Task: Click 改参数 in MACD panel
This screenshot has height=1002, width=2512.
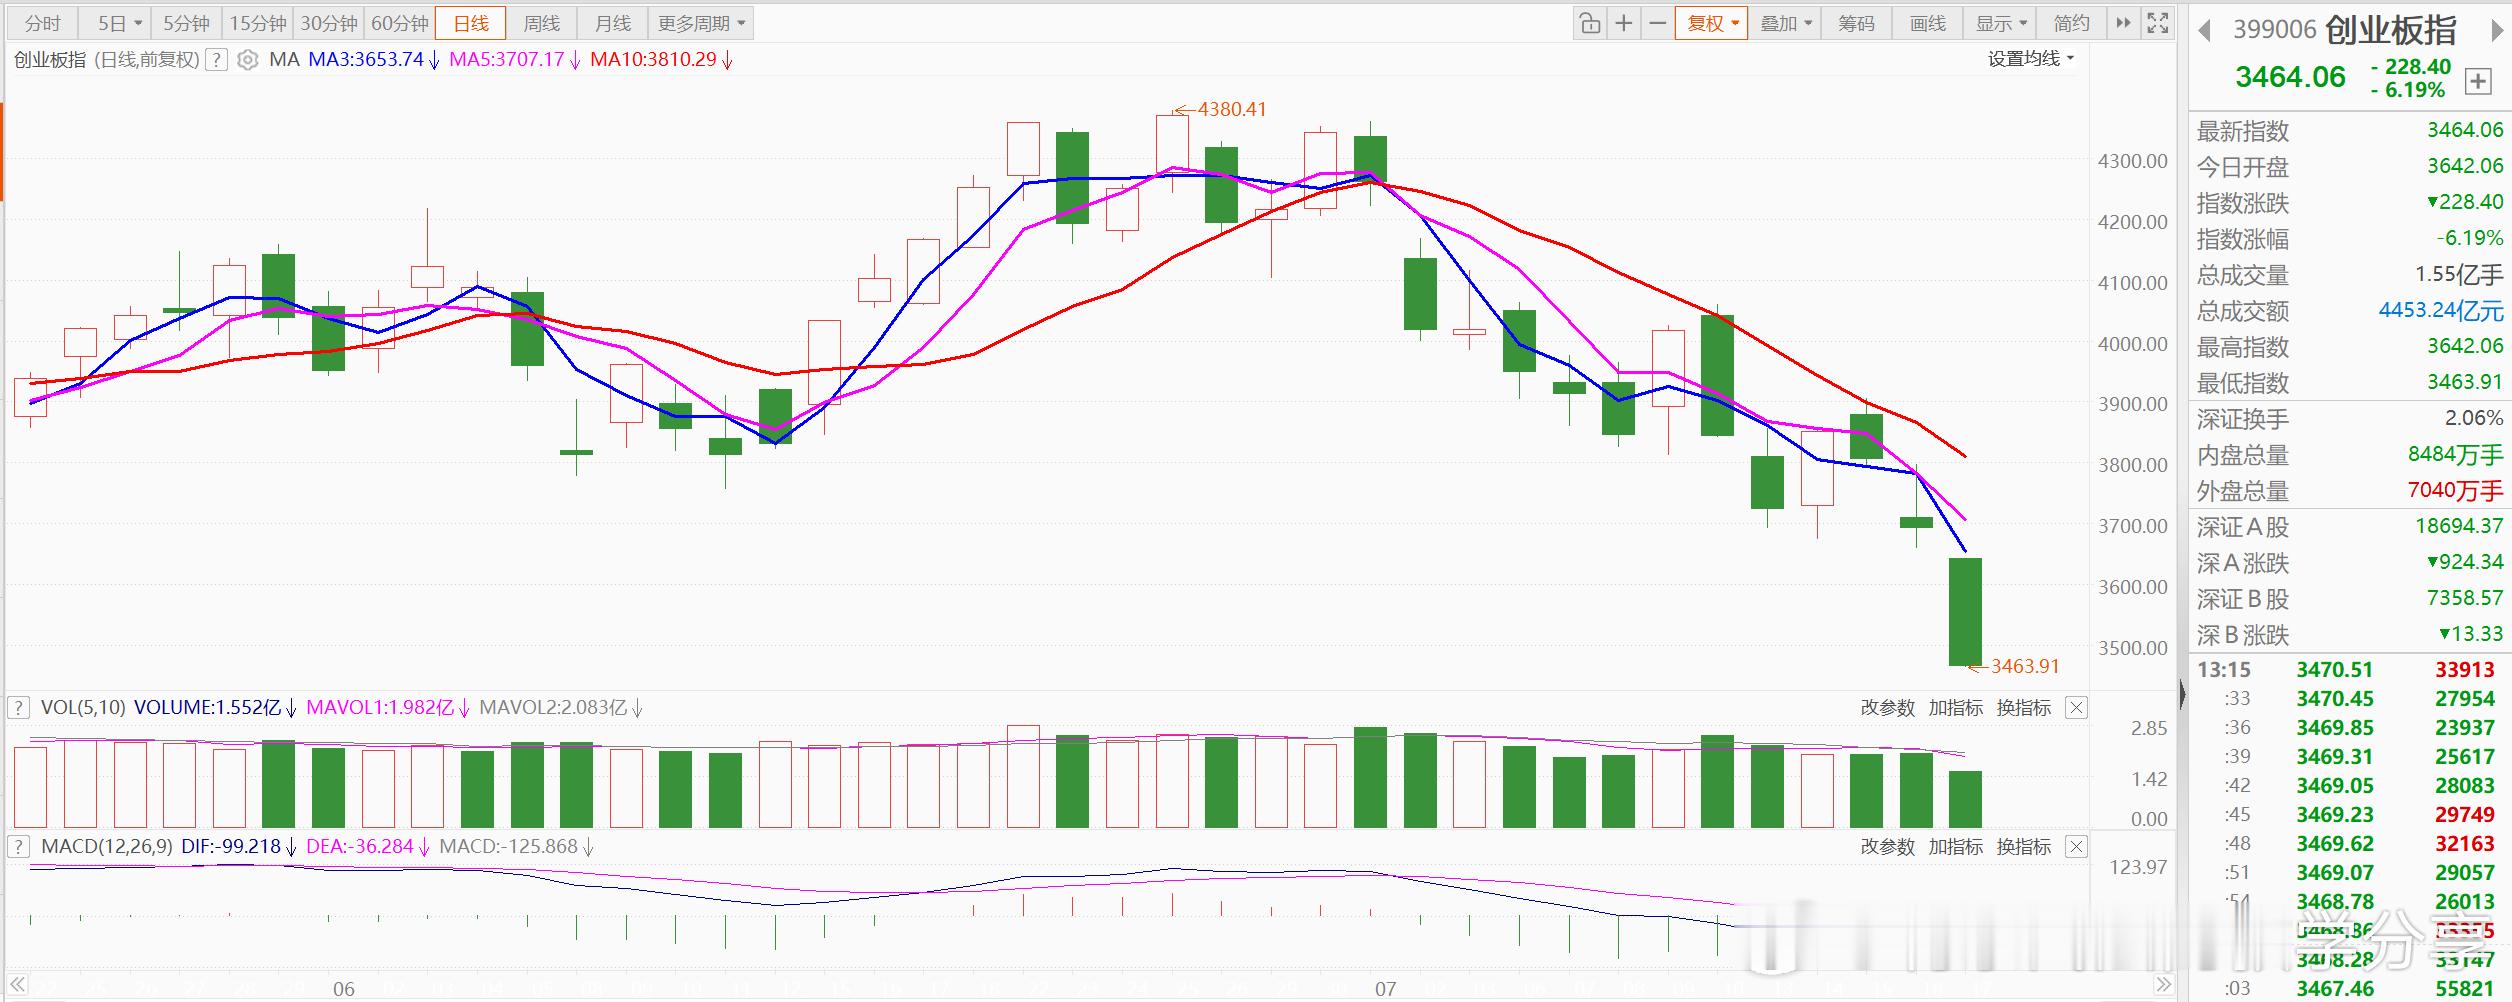Action: tap(1887, 847)
